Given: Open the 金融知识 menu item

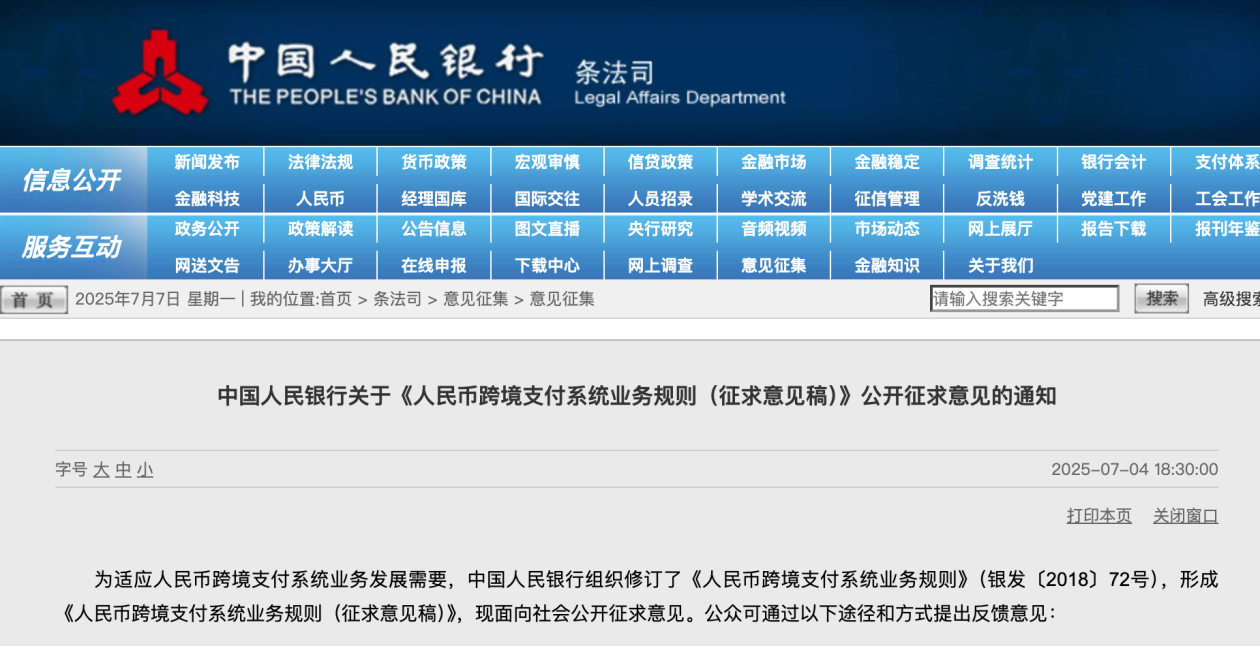Looking at the screenshot, I should point(887,266).
